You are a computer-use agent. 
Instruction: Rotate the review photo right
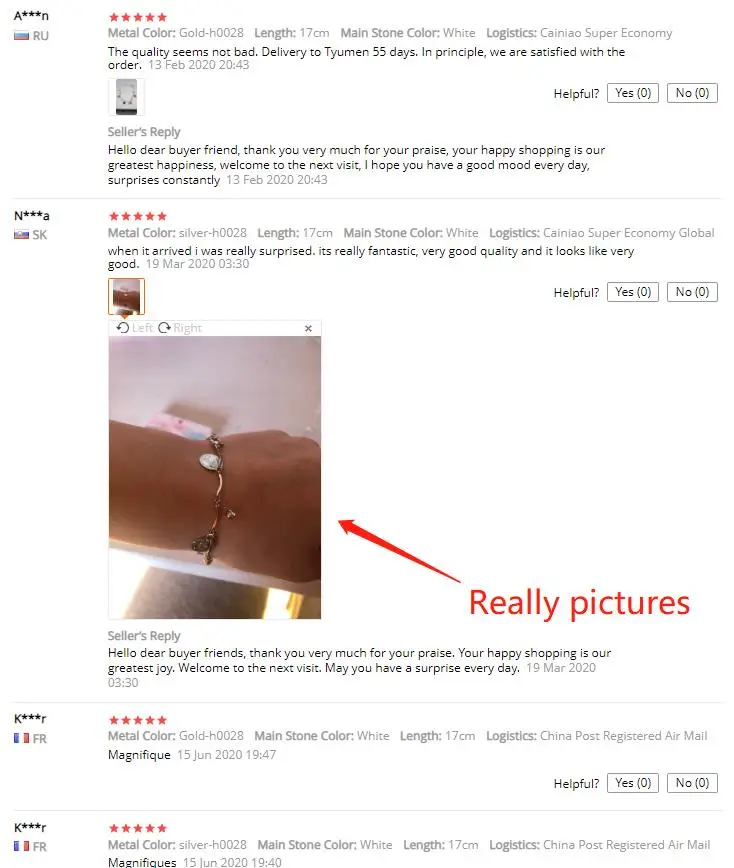[180, 328]
